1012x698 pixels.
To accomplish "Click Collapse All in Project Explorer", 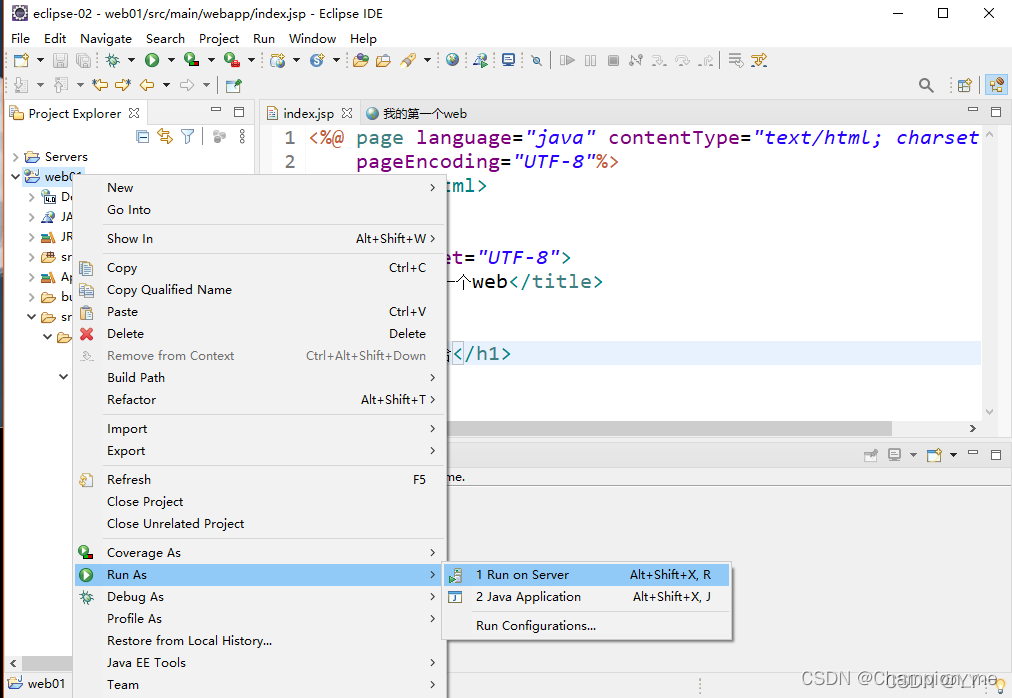I will (x=143, y=136).
